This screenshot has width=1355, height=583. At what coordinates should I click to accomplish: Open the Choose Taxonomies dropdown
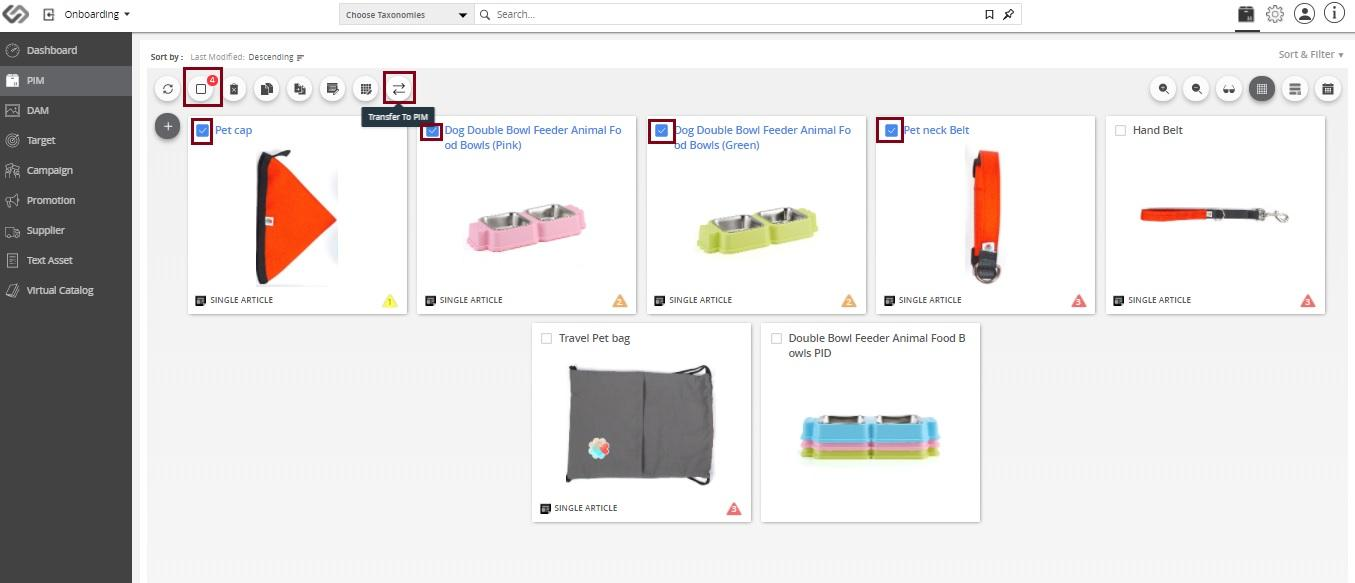(406, 15)
